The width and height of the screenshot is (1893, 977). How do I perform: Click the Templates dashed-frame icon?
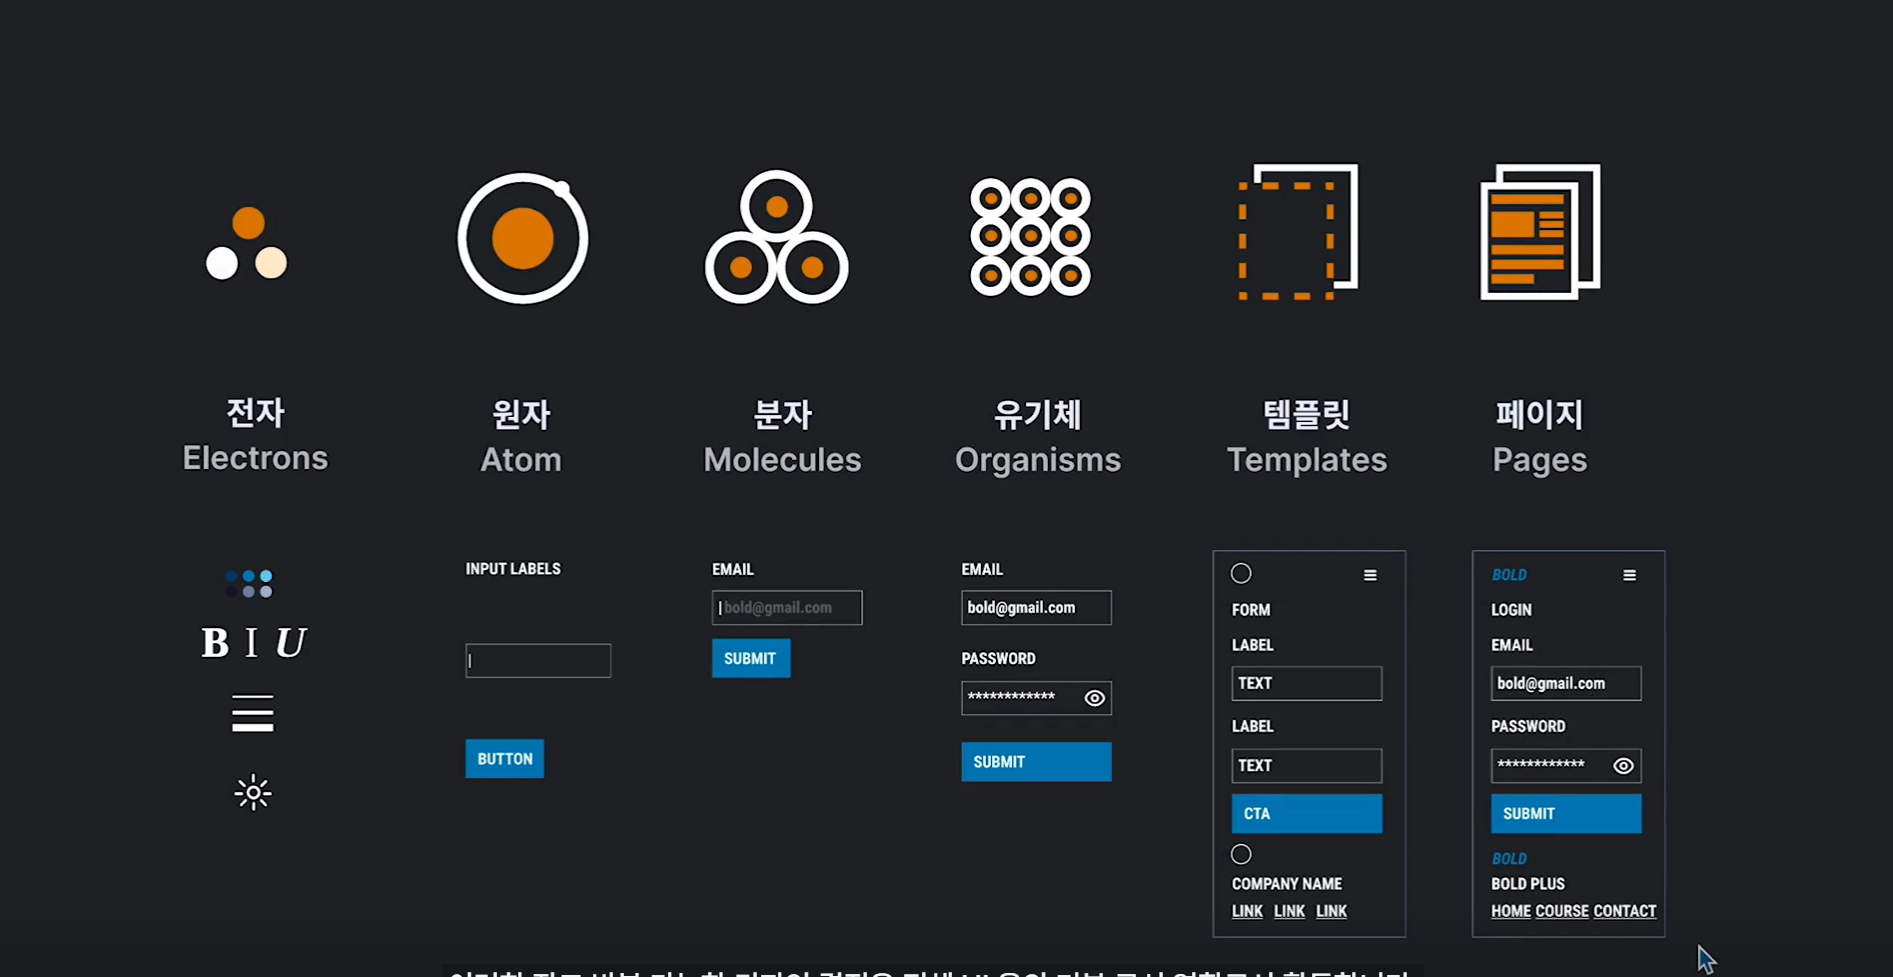click(1297, 232)
